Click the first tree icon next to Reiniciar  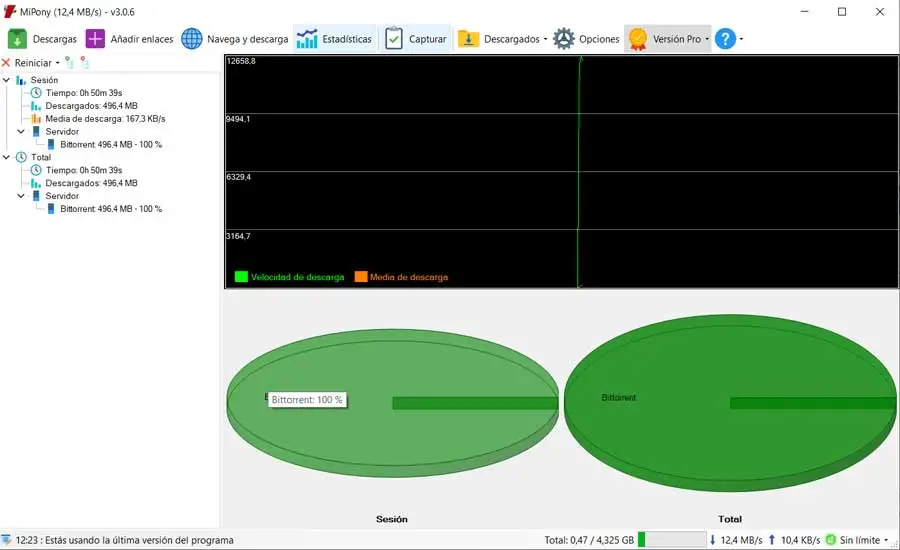[x=69, y=62]
